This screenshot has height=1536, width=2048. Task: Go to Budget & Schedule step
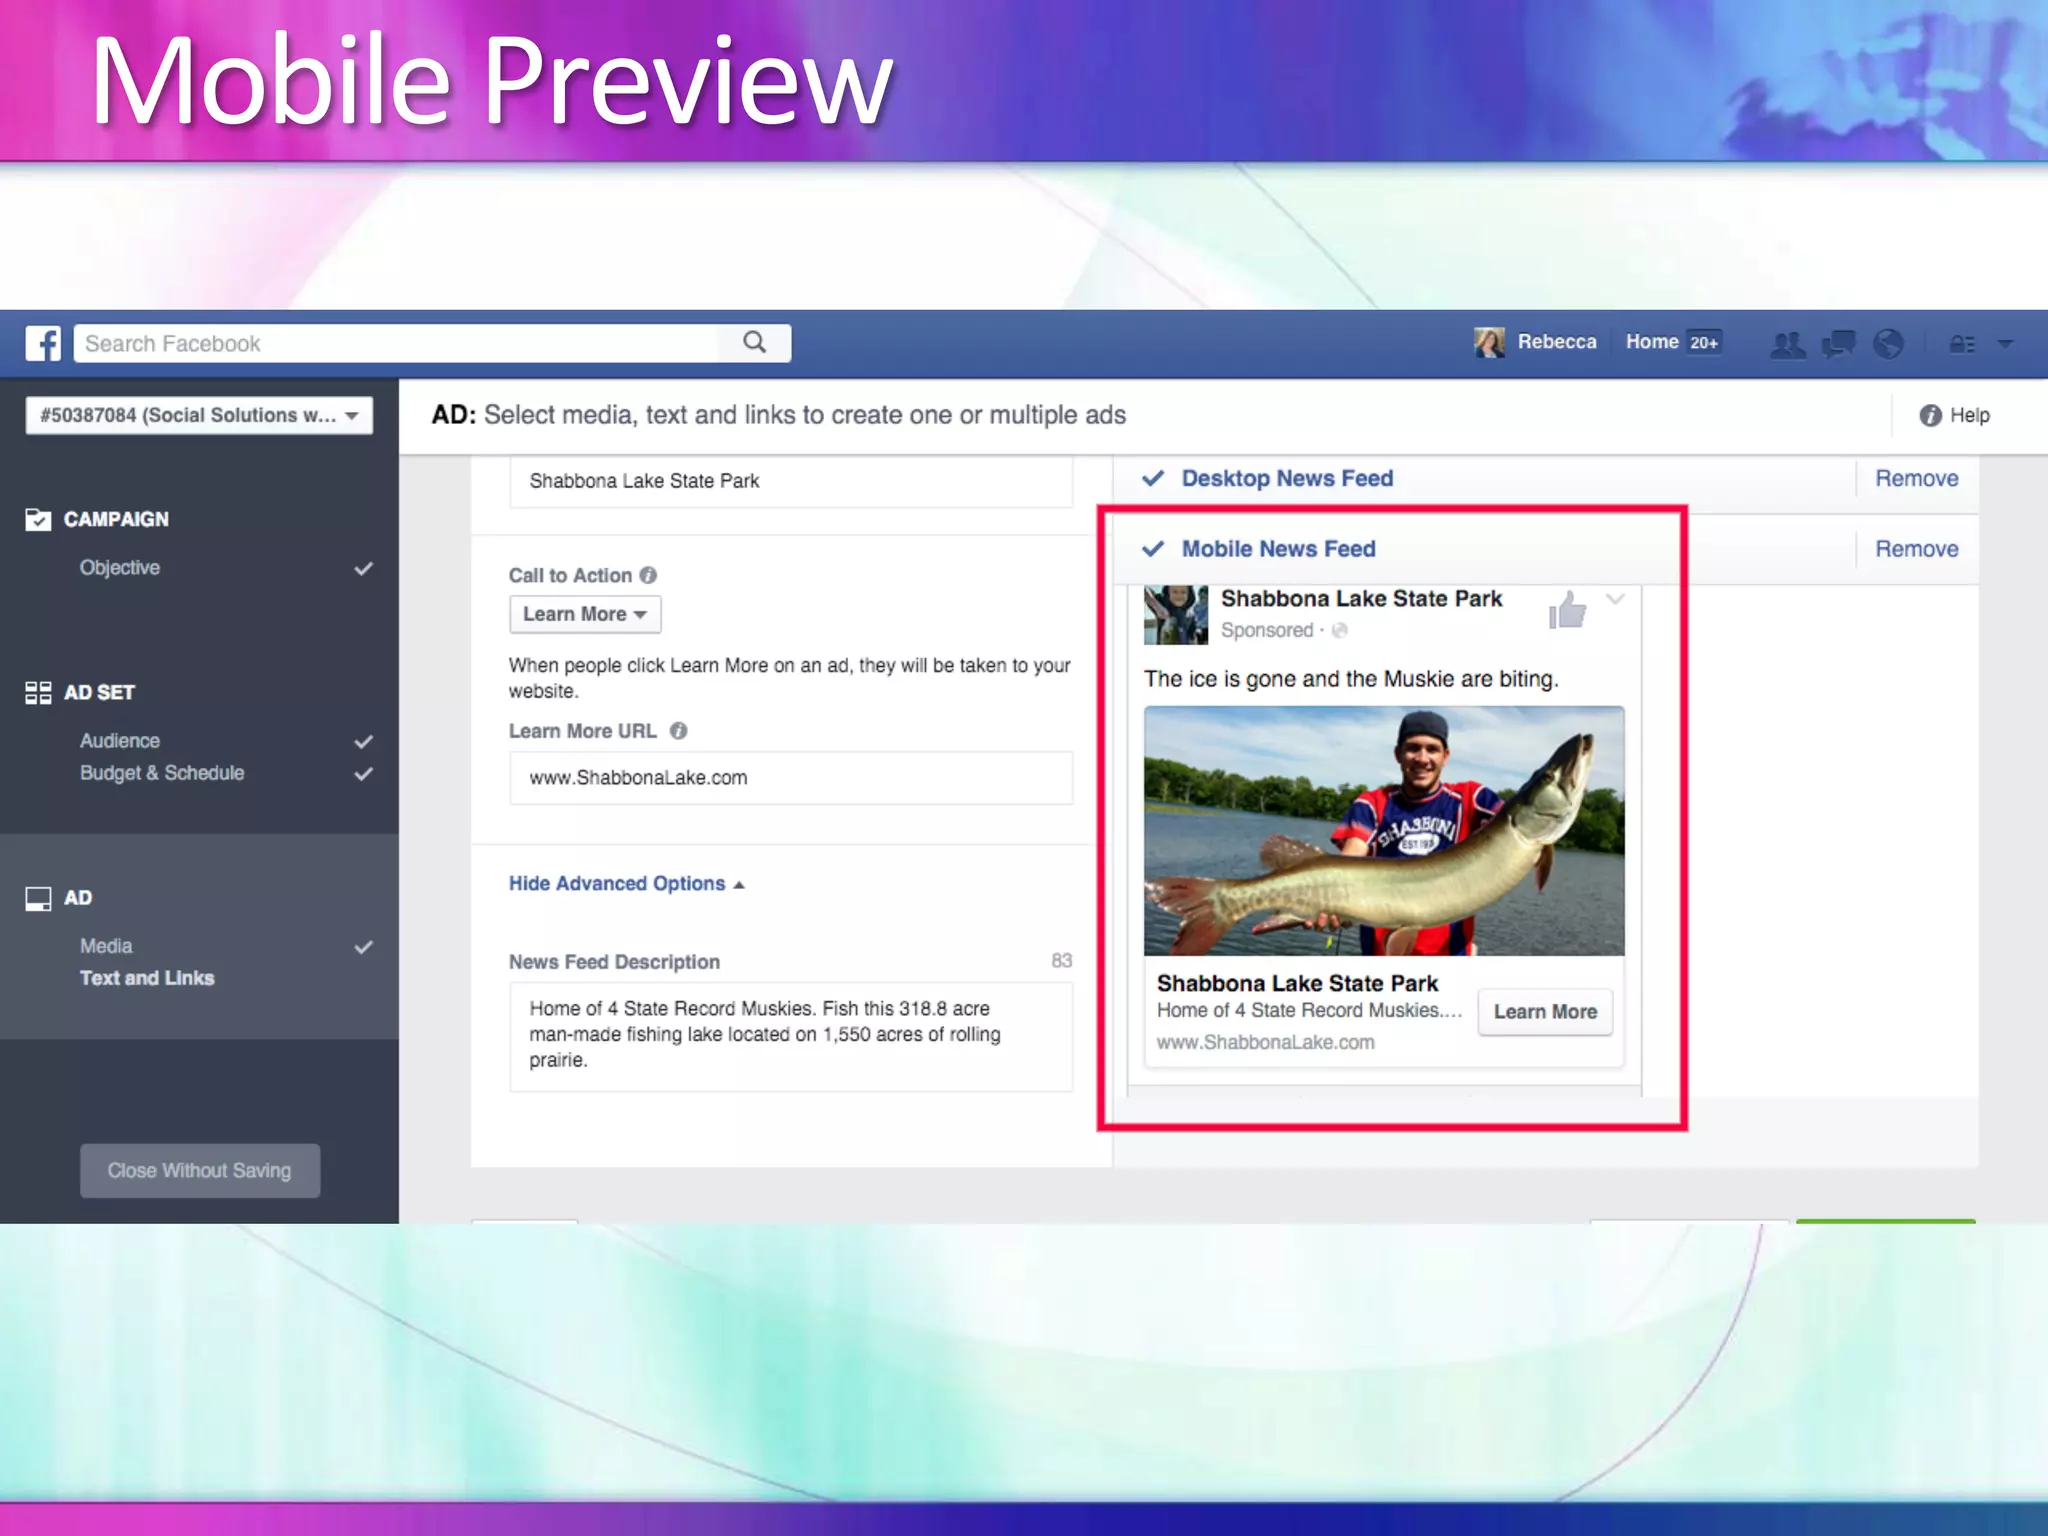[162, 773]
